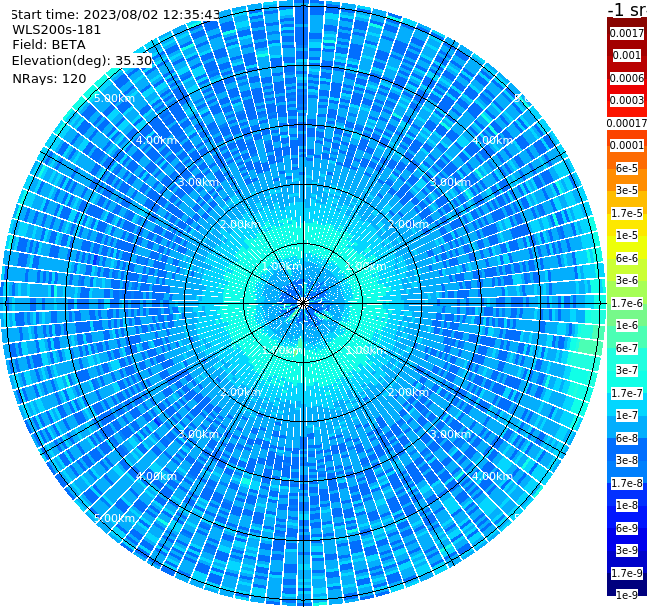Select the 3e-9 colorbar label
The image size is (647, 607).
point(627,550)
